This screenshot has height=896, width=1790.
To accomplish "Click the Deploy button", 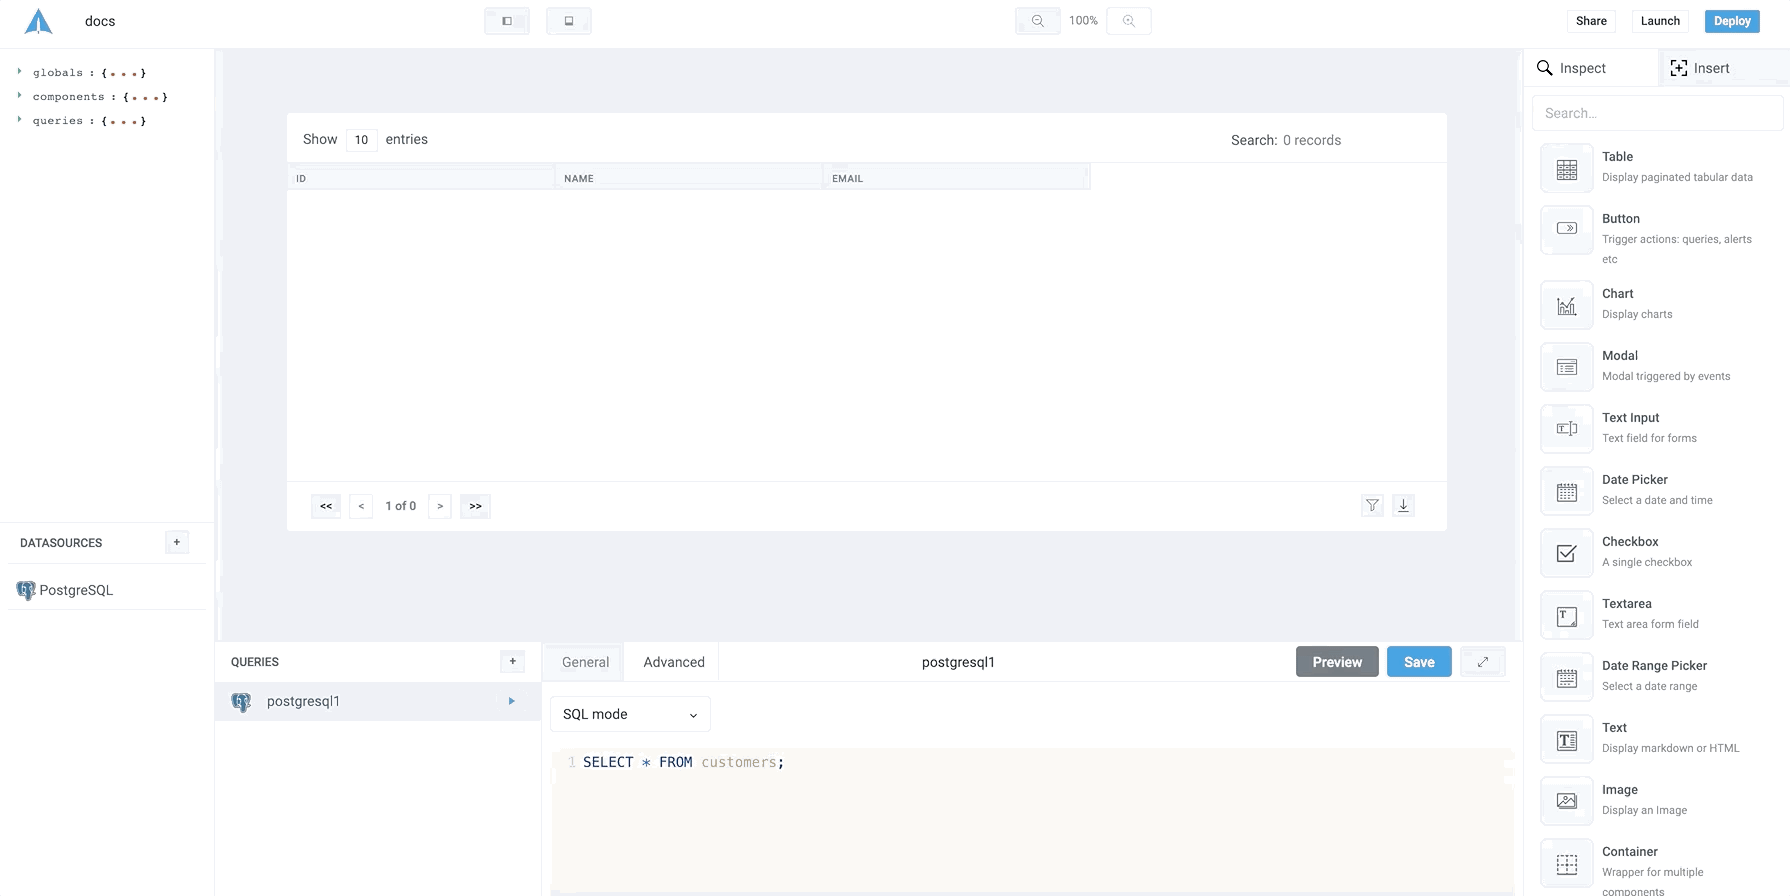I will (x=1731, y=21).
